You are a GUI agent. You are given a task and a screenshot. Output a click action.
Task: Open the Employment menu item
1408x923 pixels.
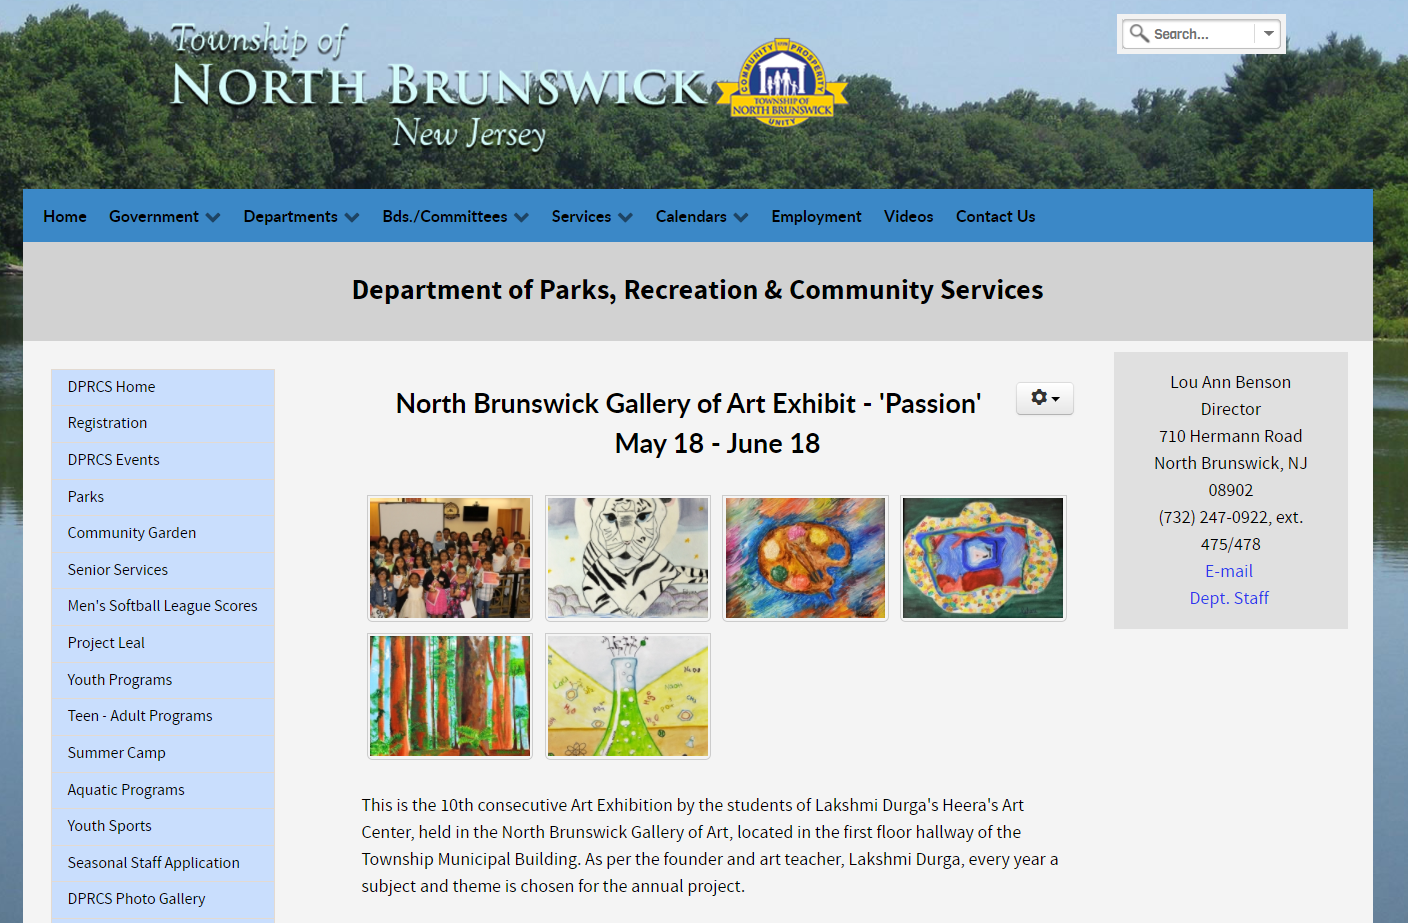(x=816, y=217)
